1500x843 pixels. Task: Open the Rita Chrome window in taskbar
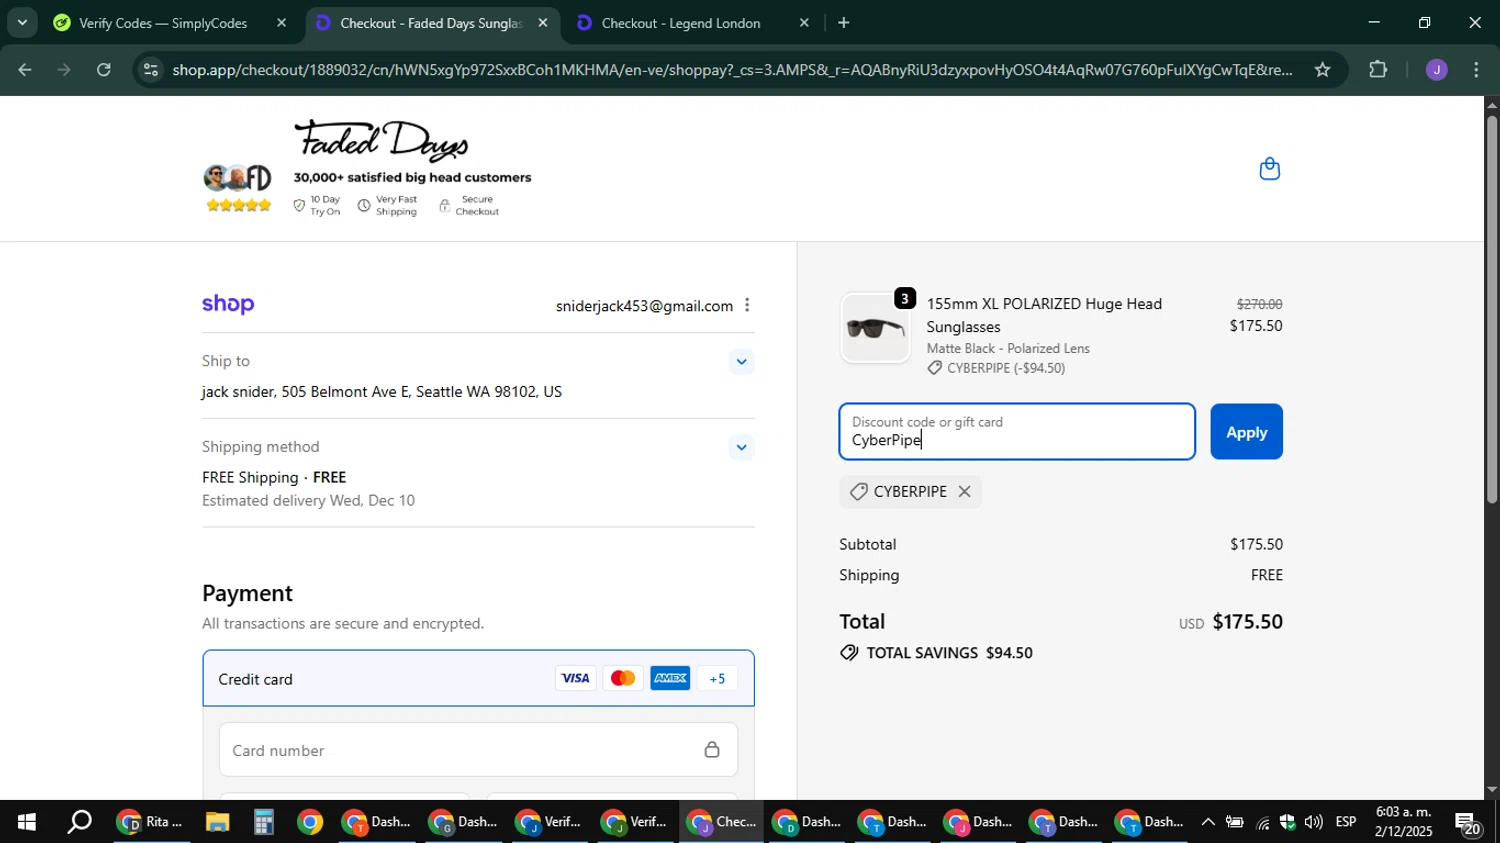point(151,823)
